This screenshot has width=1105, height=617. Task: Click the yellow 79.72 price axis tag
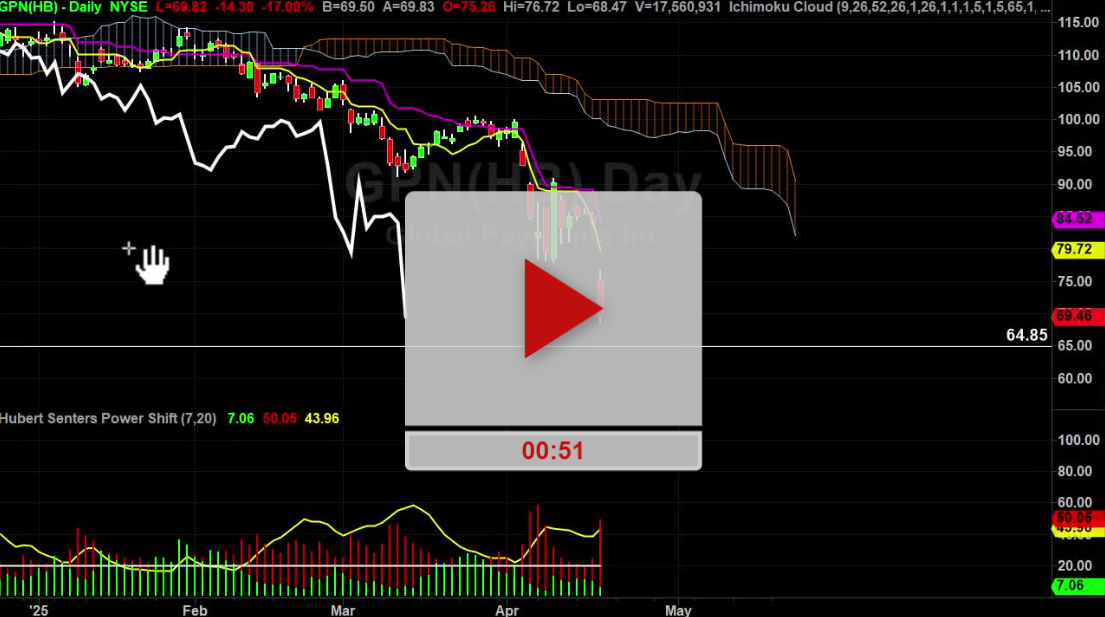(1077, 249)
